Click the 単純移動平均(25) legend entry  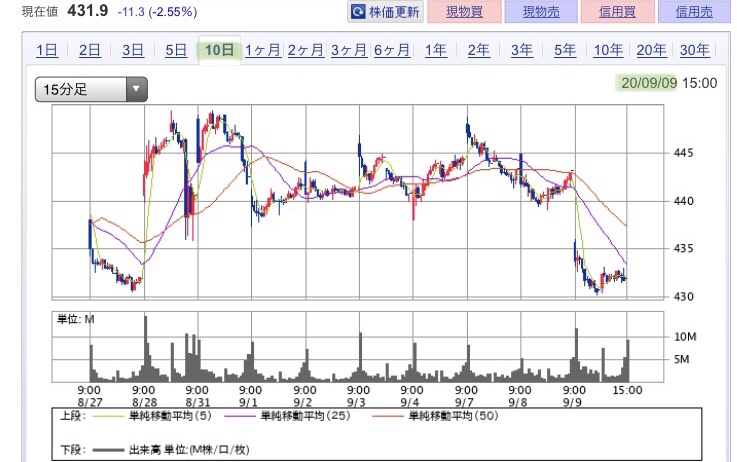pos(306,416)
